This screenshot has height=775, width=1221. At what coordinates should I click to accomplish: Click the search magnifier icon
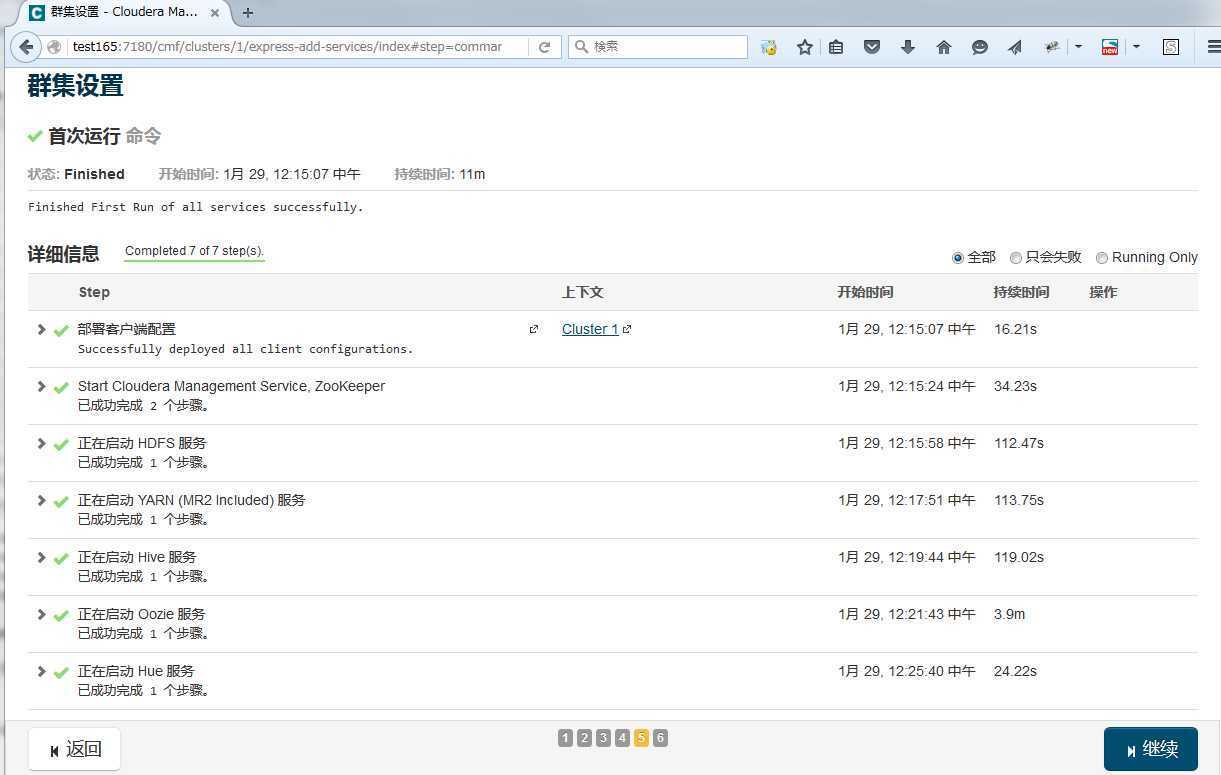[580, 47]
